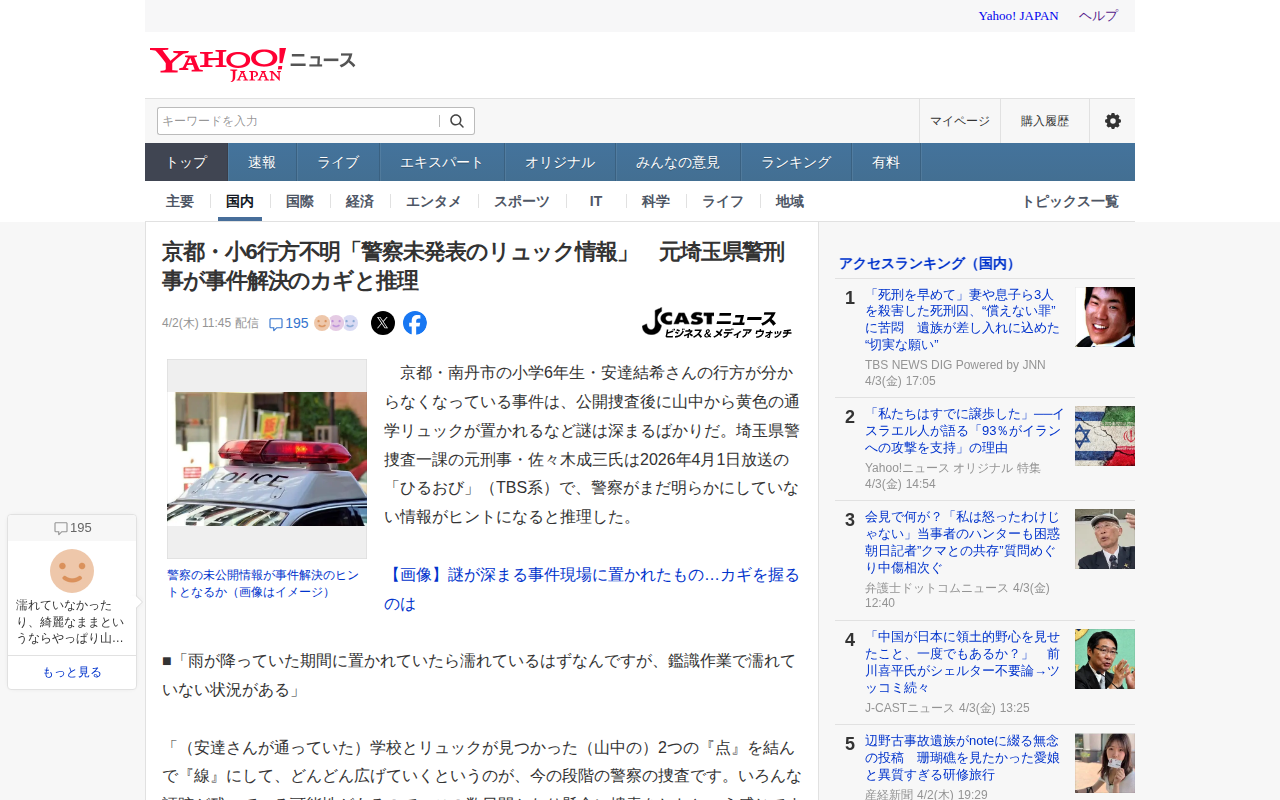Open マイページ

tap(960, 121)
